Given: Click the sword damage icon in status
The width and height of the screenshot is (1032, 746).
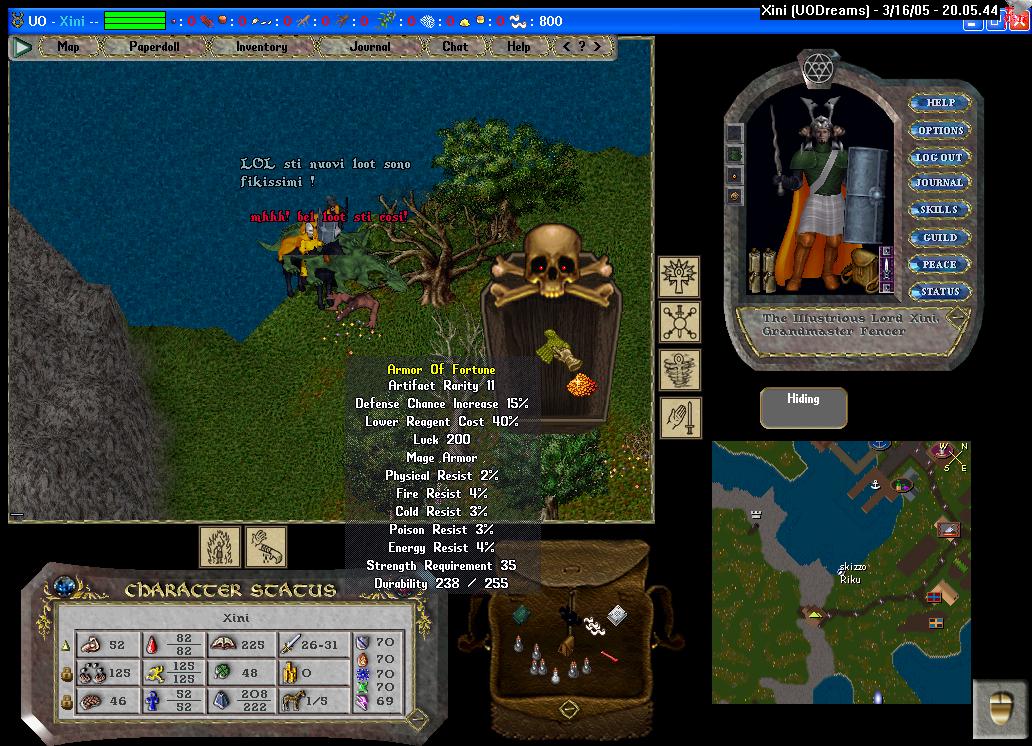Looking at the screenshot, I should [x=290, y=644].
